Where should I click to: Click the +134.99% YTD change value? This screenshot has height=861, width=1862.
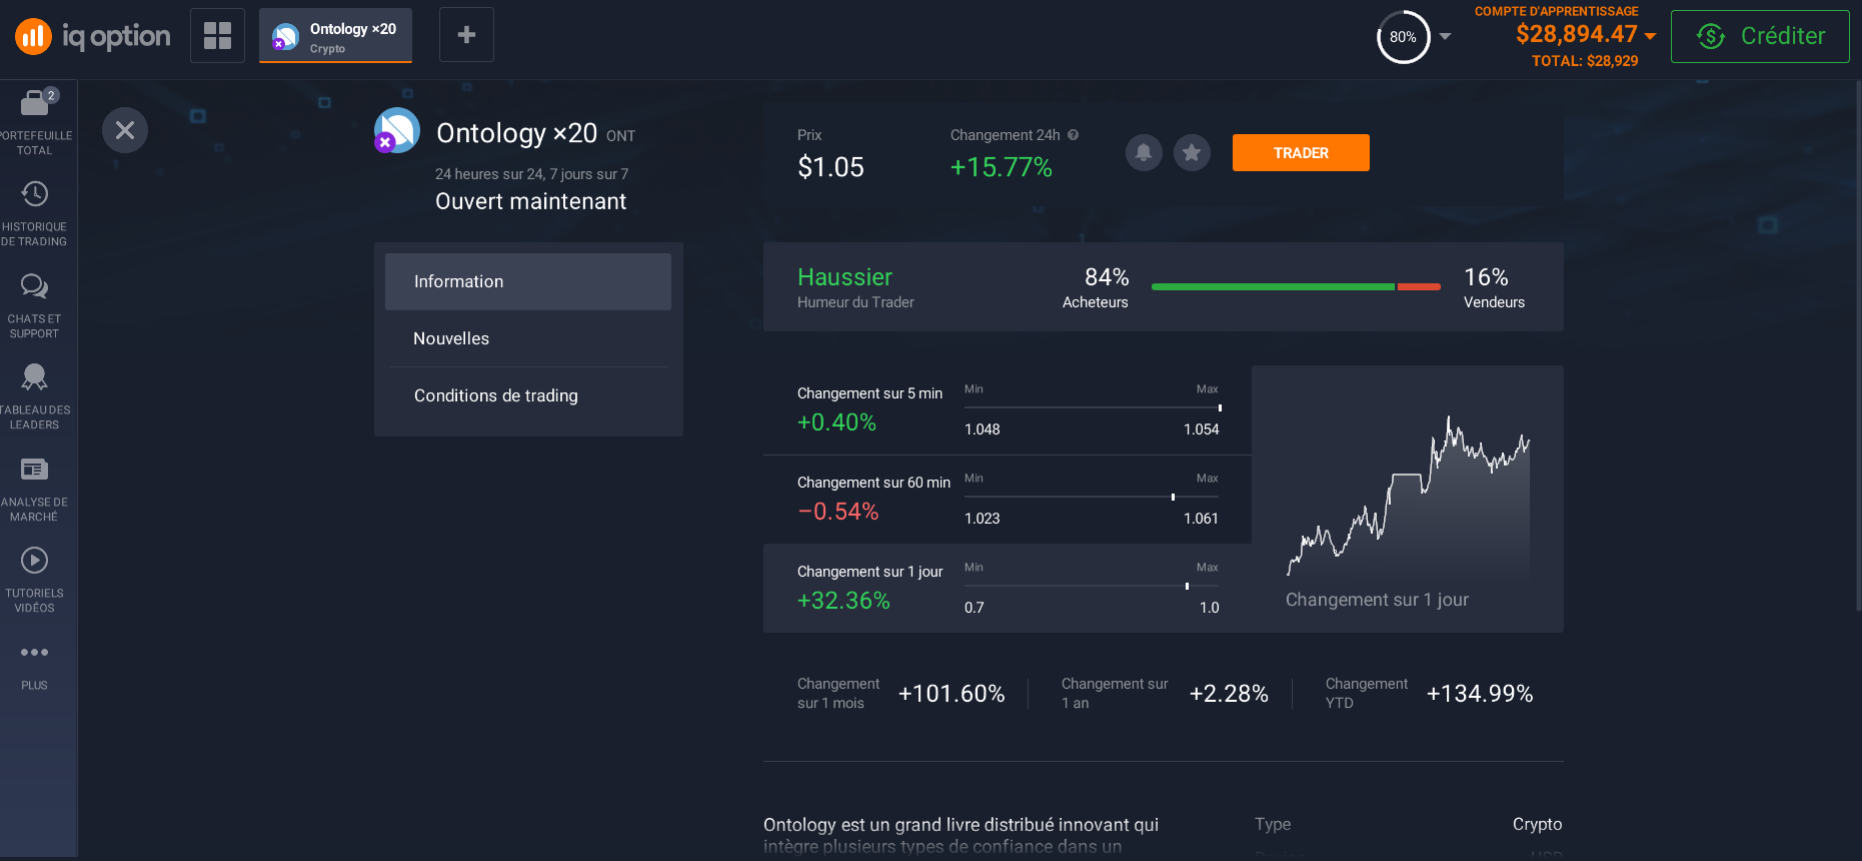point(1480,694)
